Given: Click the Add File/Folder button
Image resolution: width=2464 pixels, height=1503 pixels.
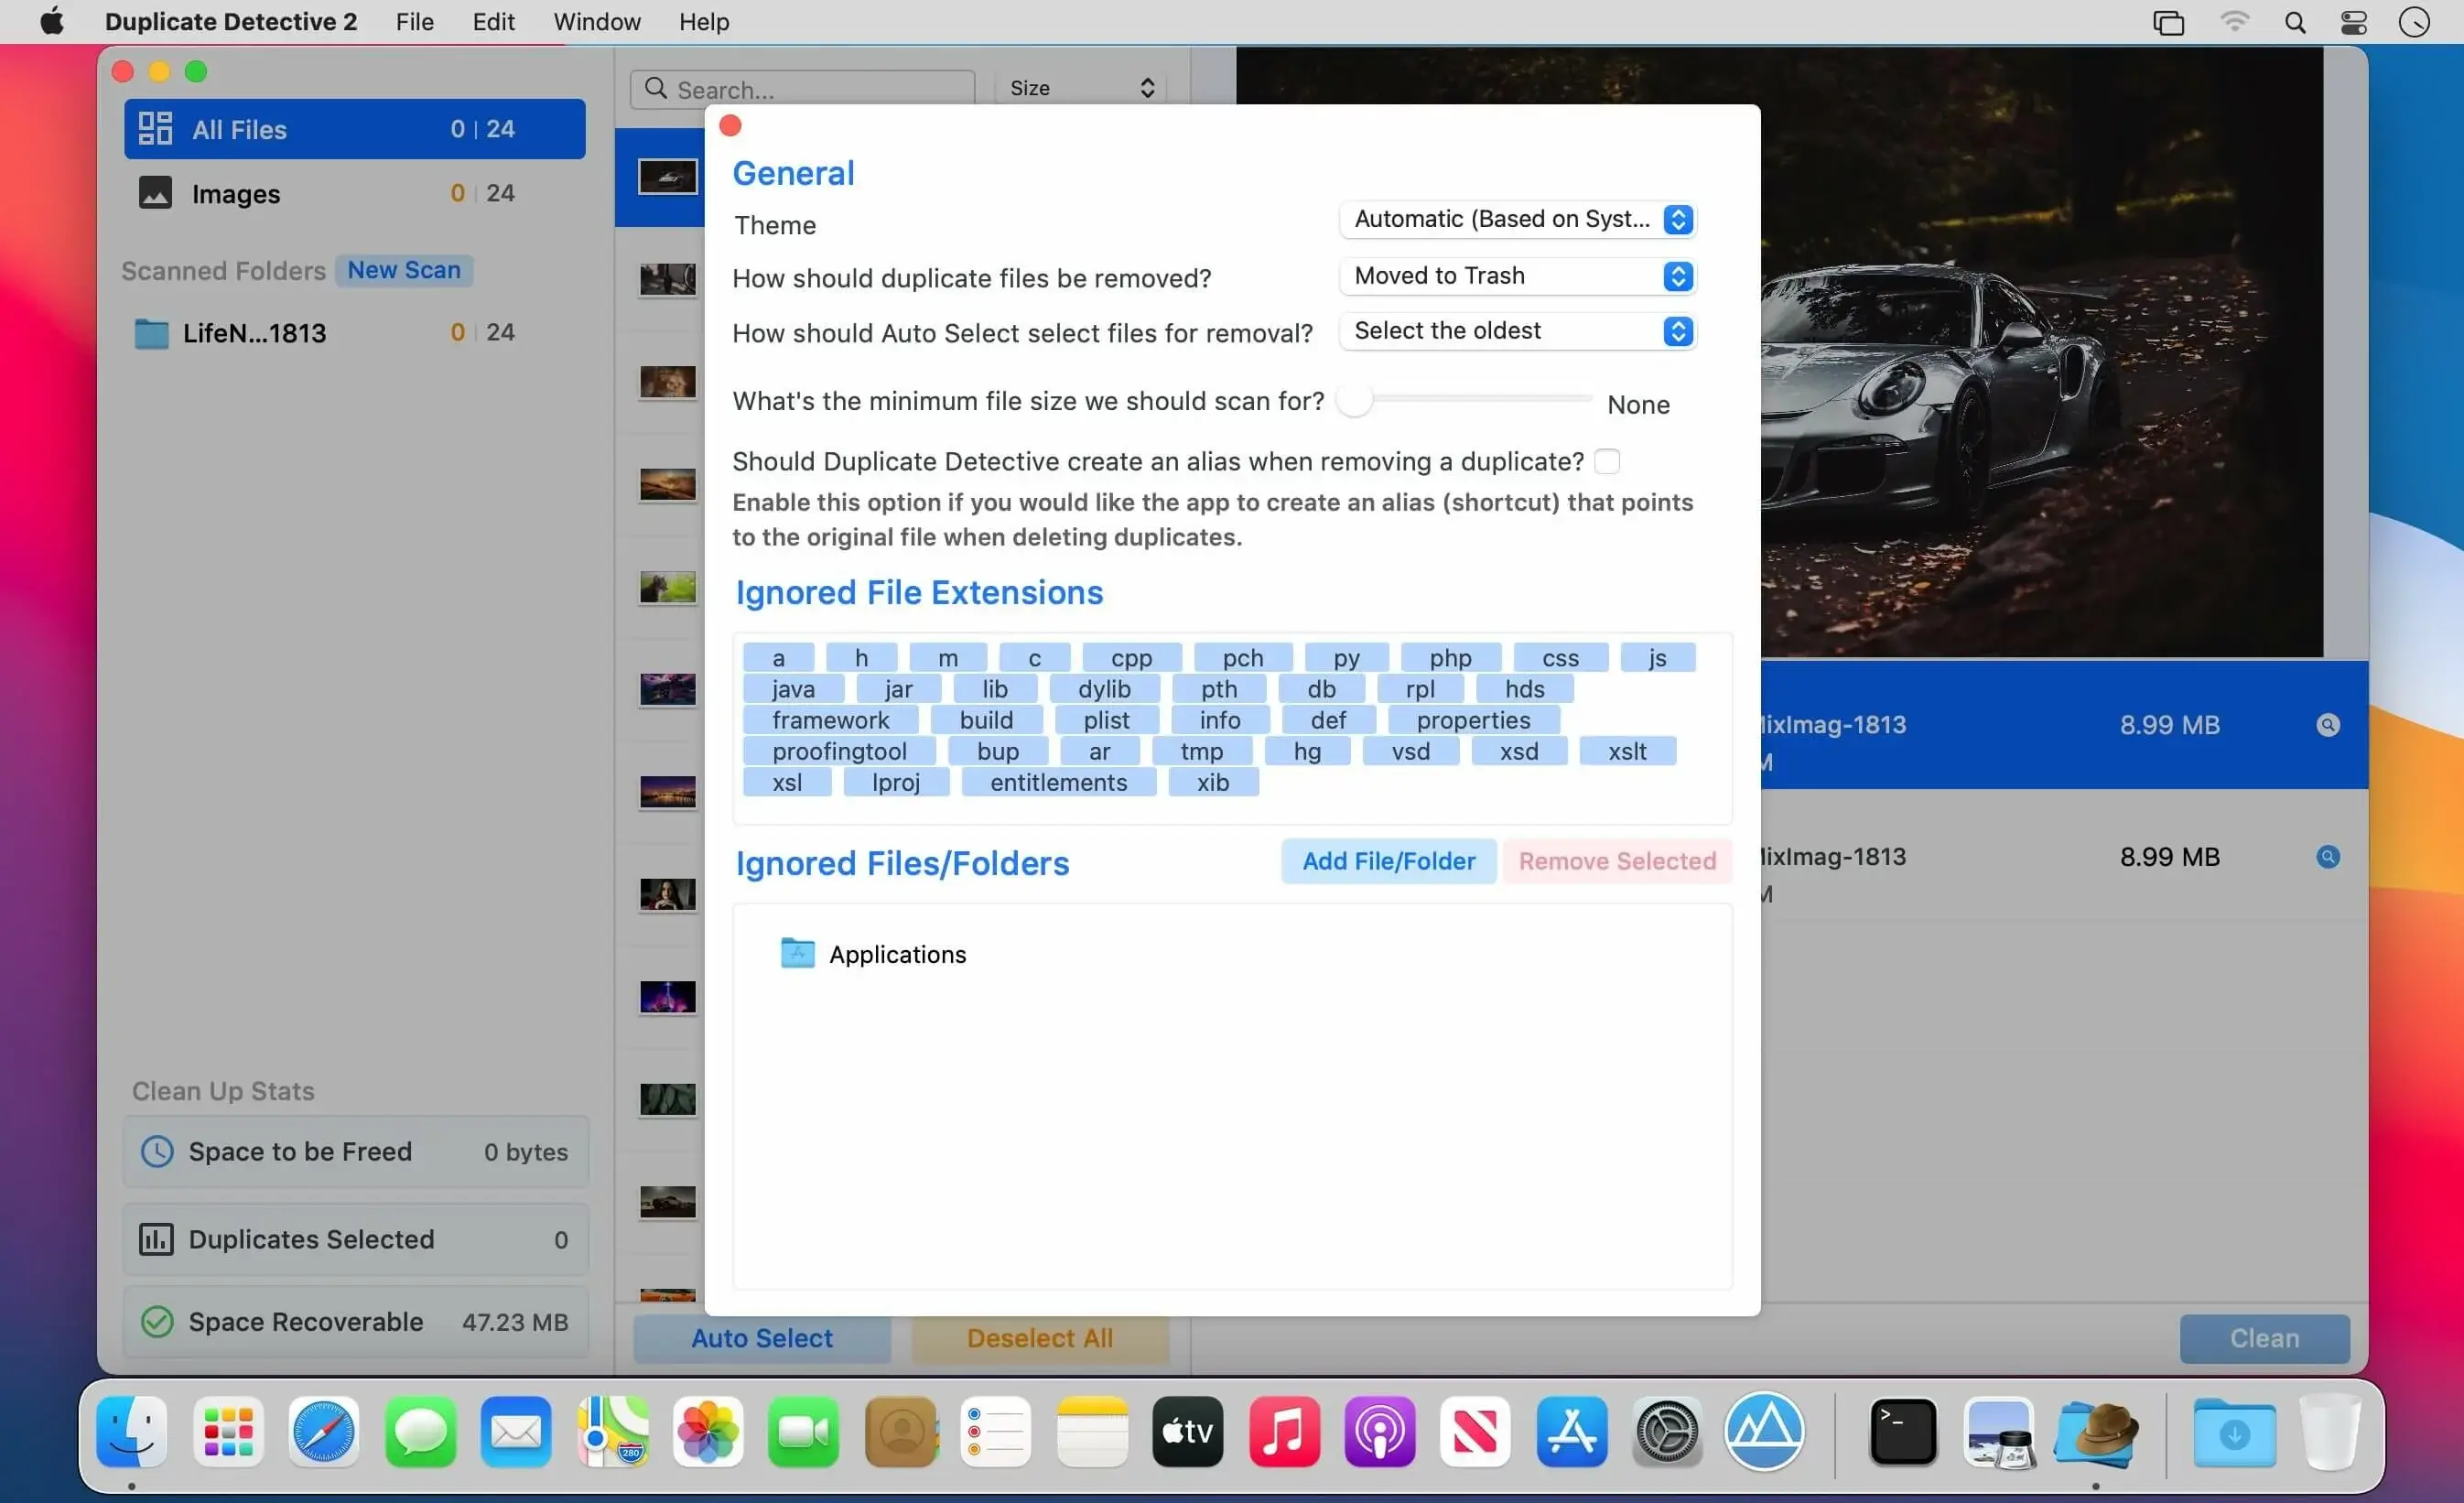Looking at the screenshot, I should (x=1388, y=861).
